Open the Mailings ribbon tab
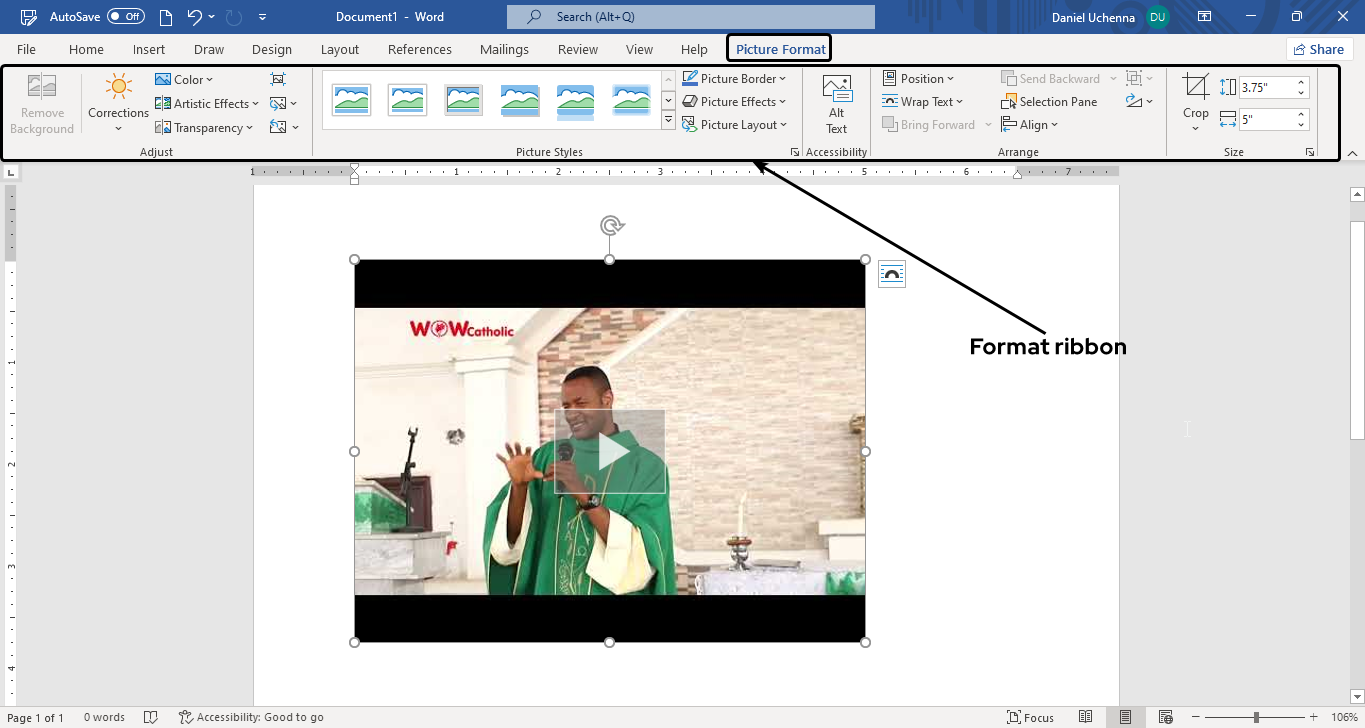Viewport: 1365px width, 728px height. (x=504, y=48)
